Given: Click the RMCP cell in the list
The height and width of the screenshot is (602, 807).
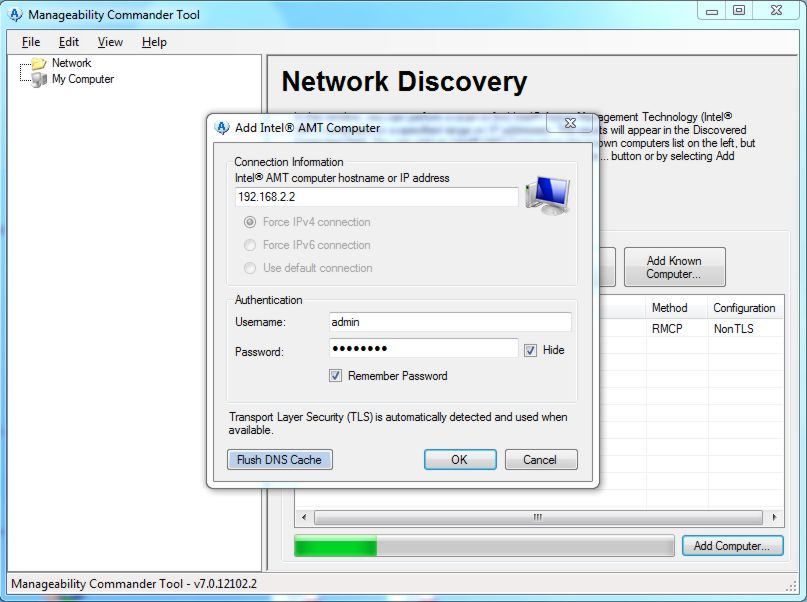Looking at the screenshot, I should coord(667,328).
